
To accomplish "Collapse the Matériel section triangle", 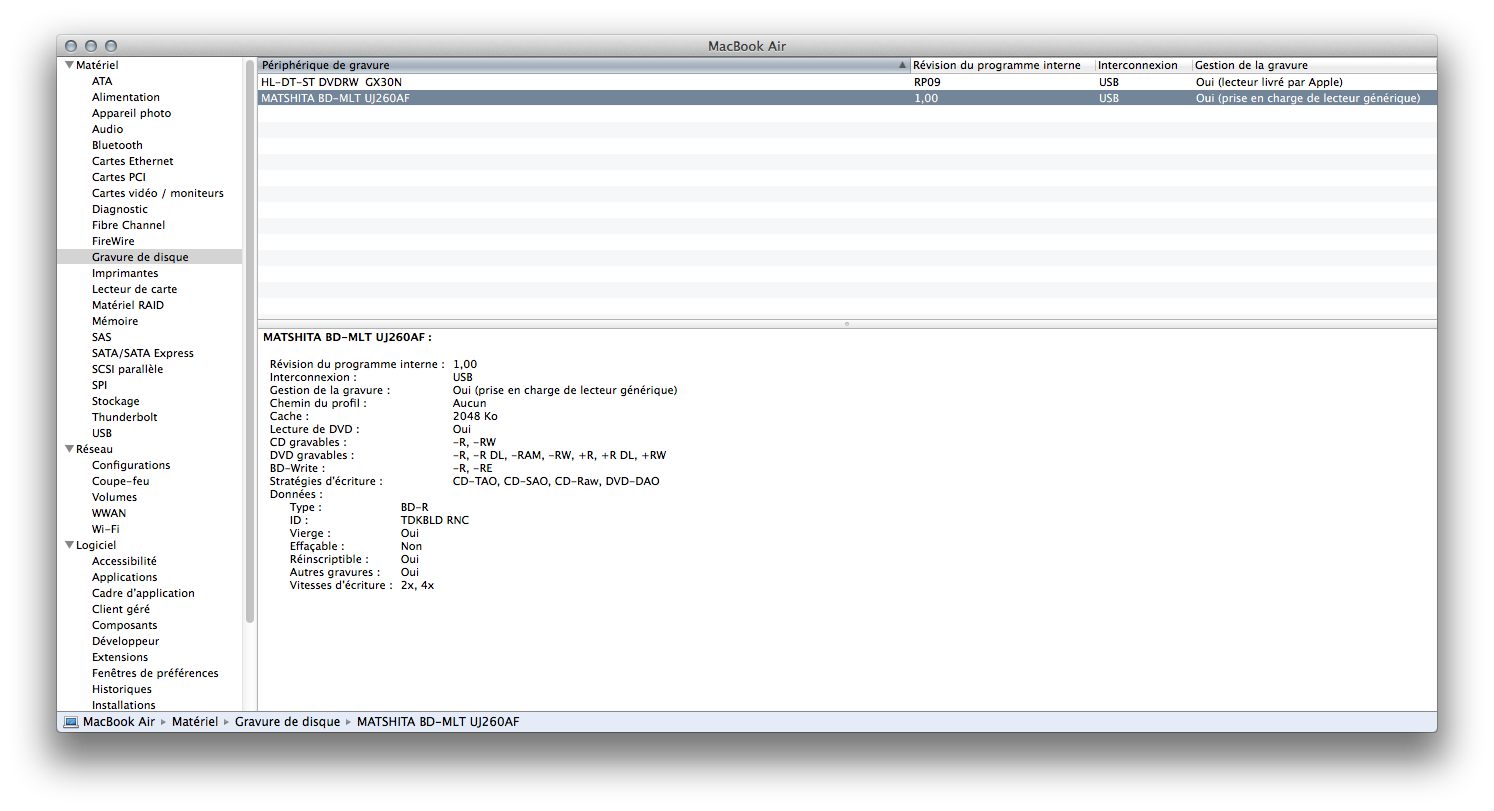I will 69,65.
